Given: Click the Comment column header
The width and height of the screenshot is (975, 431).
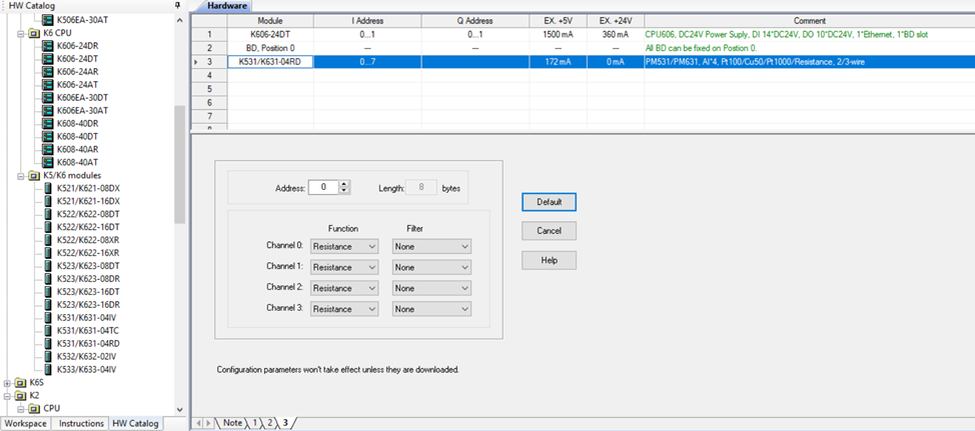Looking at the screenshot, I should 810,21.
